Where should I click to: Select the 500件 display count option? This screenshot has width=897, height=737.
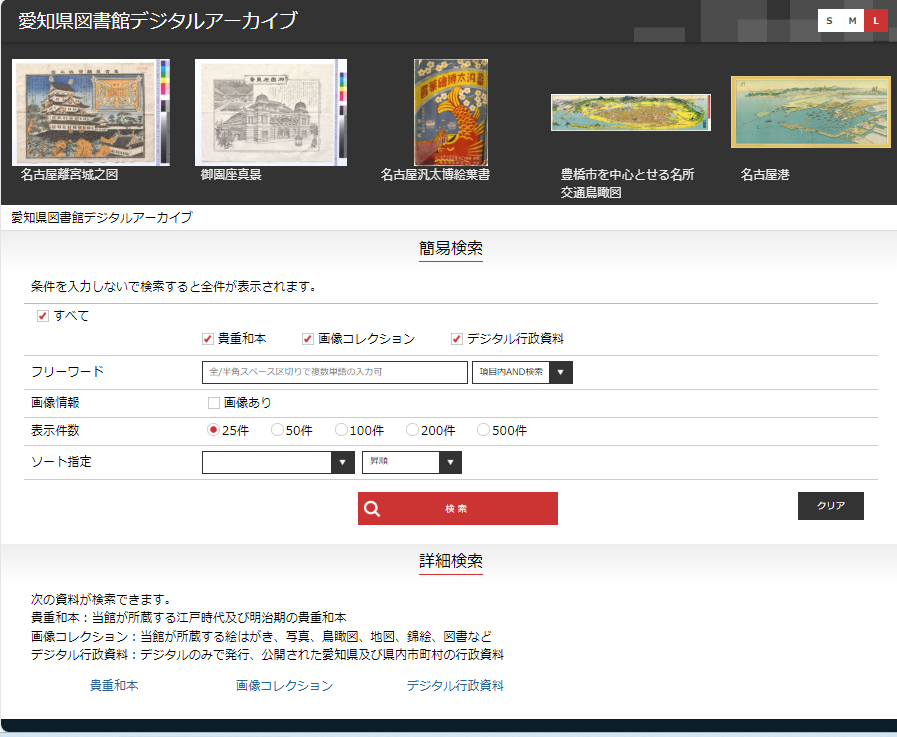(x=481, y=430)
